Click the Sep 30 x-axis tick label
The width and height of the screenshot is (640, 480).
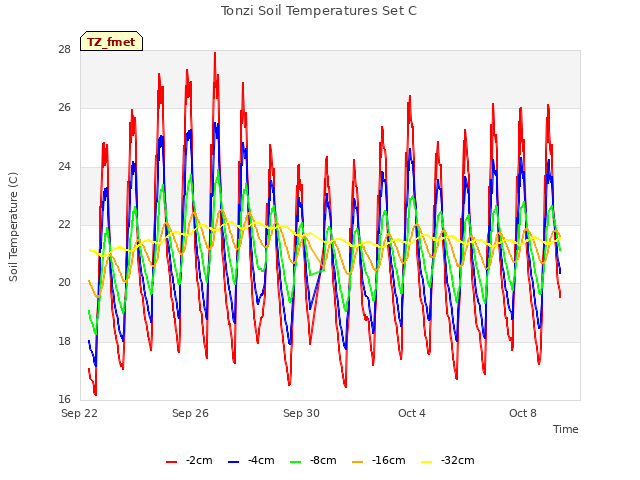click(301, 413)
